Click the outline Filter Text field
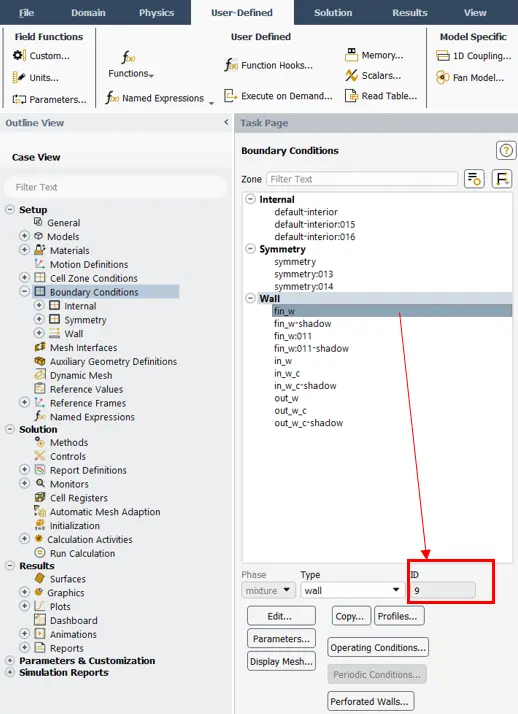This screenshot has width=518, height=714. (x=116, y=187)
